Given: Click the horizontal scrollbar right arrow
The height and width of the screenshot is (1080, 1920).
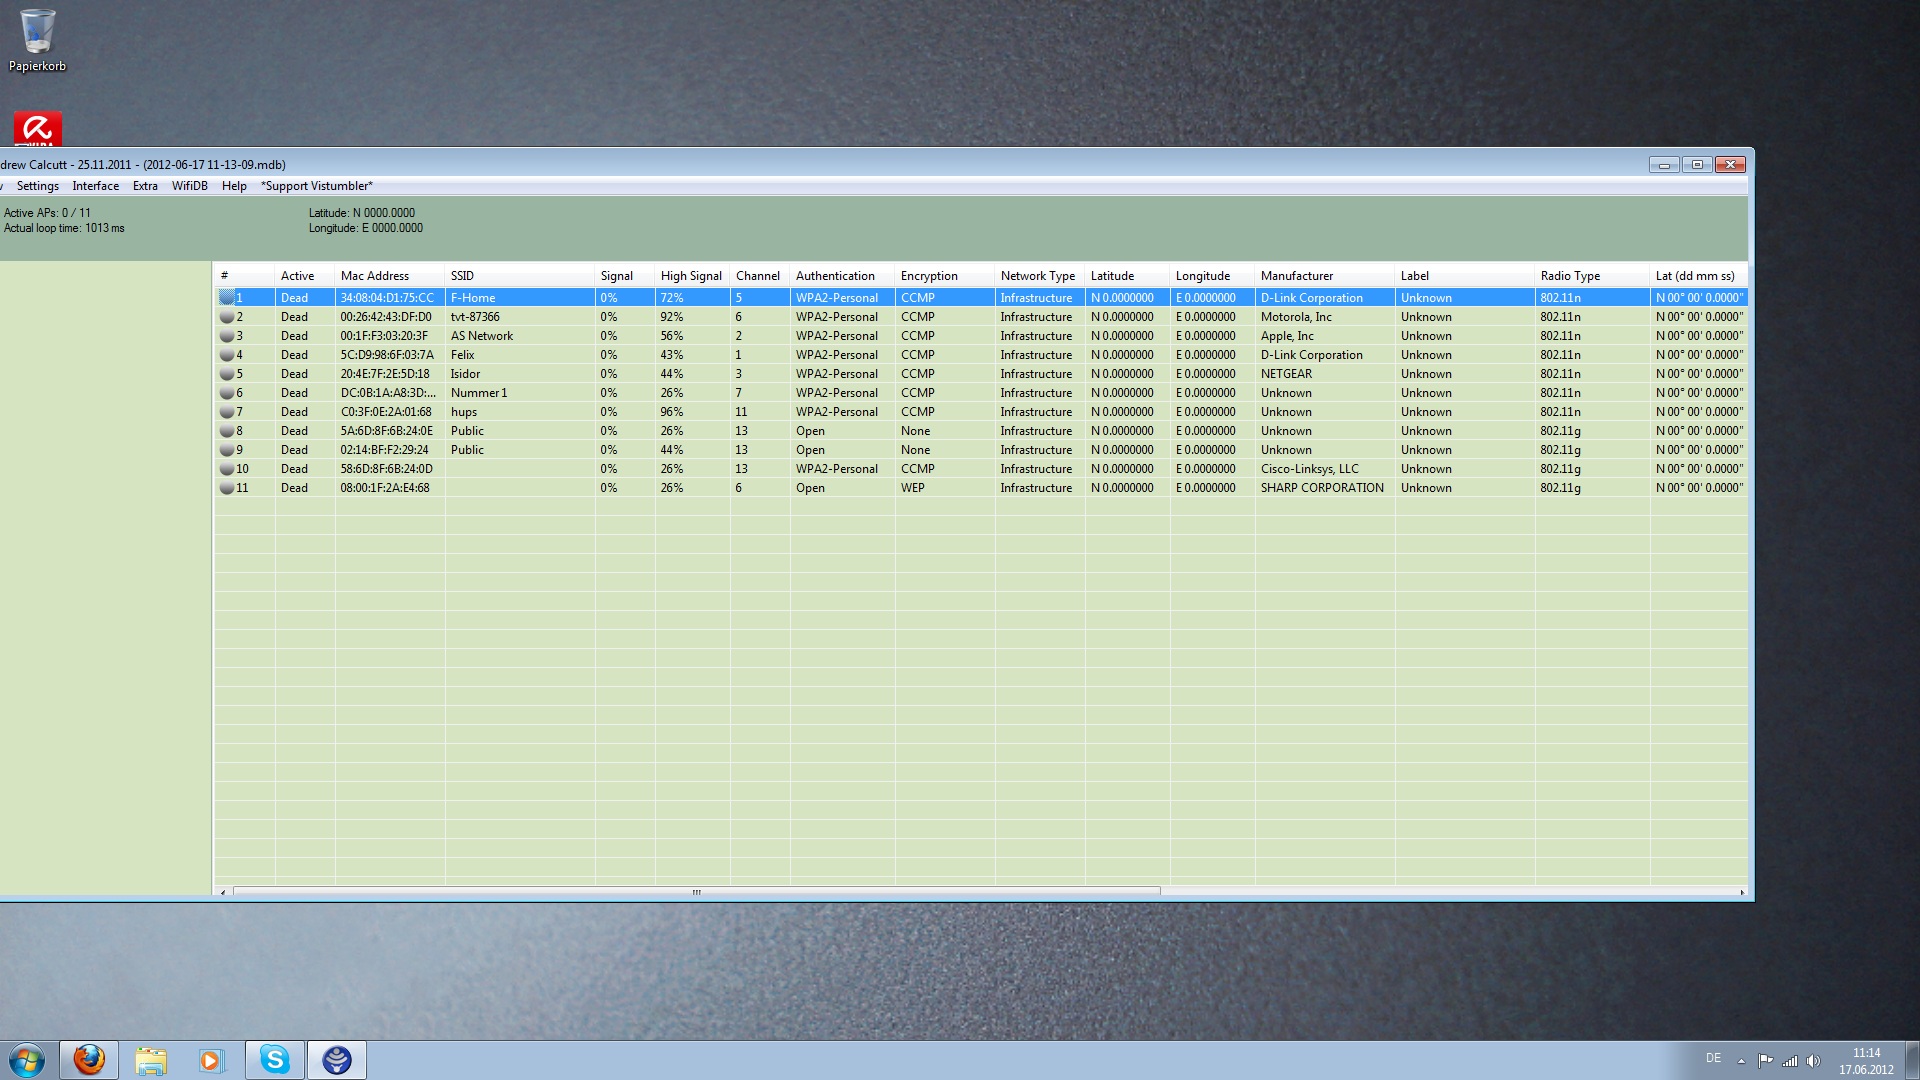Looking at the screenshot, I should 1742,892.
